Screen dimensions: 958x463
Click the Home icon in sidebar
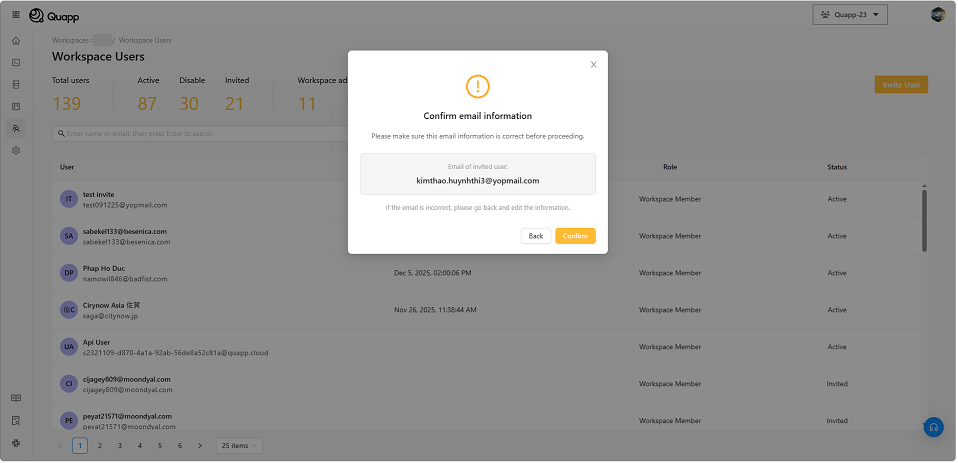16,41
